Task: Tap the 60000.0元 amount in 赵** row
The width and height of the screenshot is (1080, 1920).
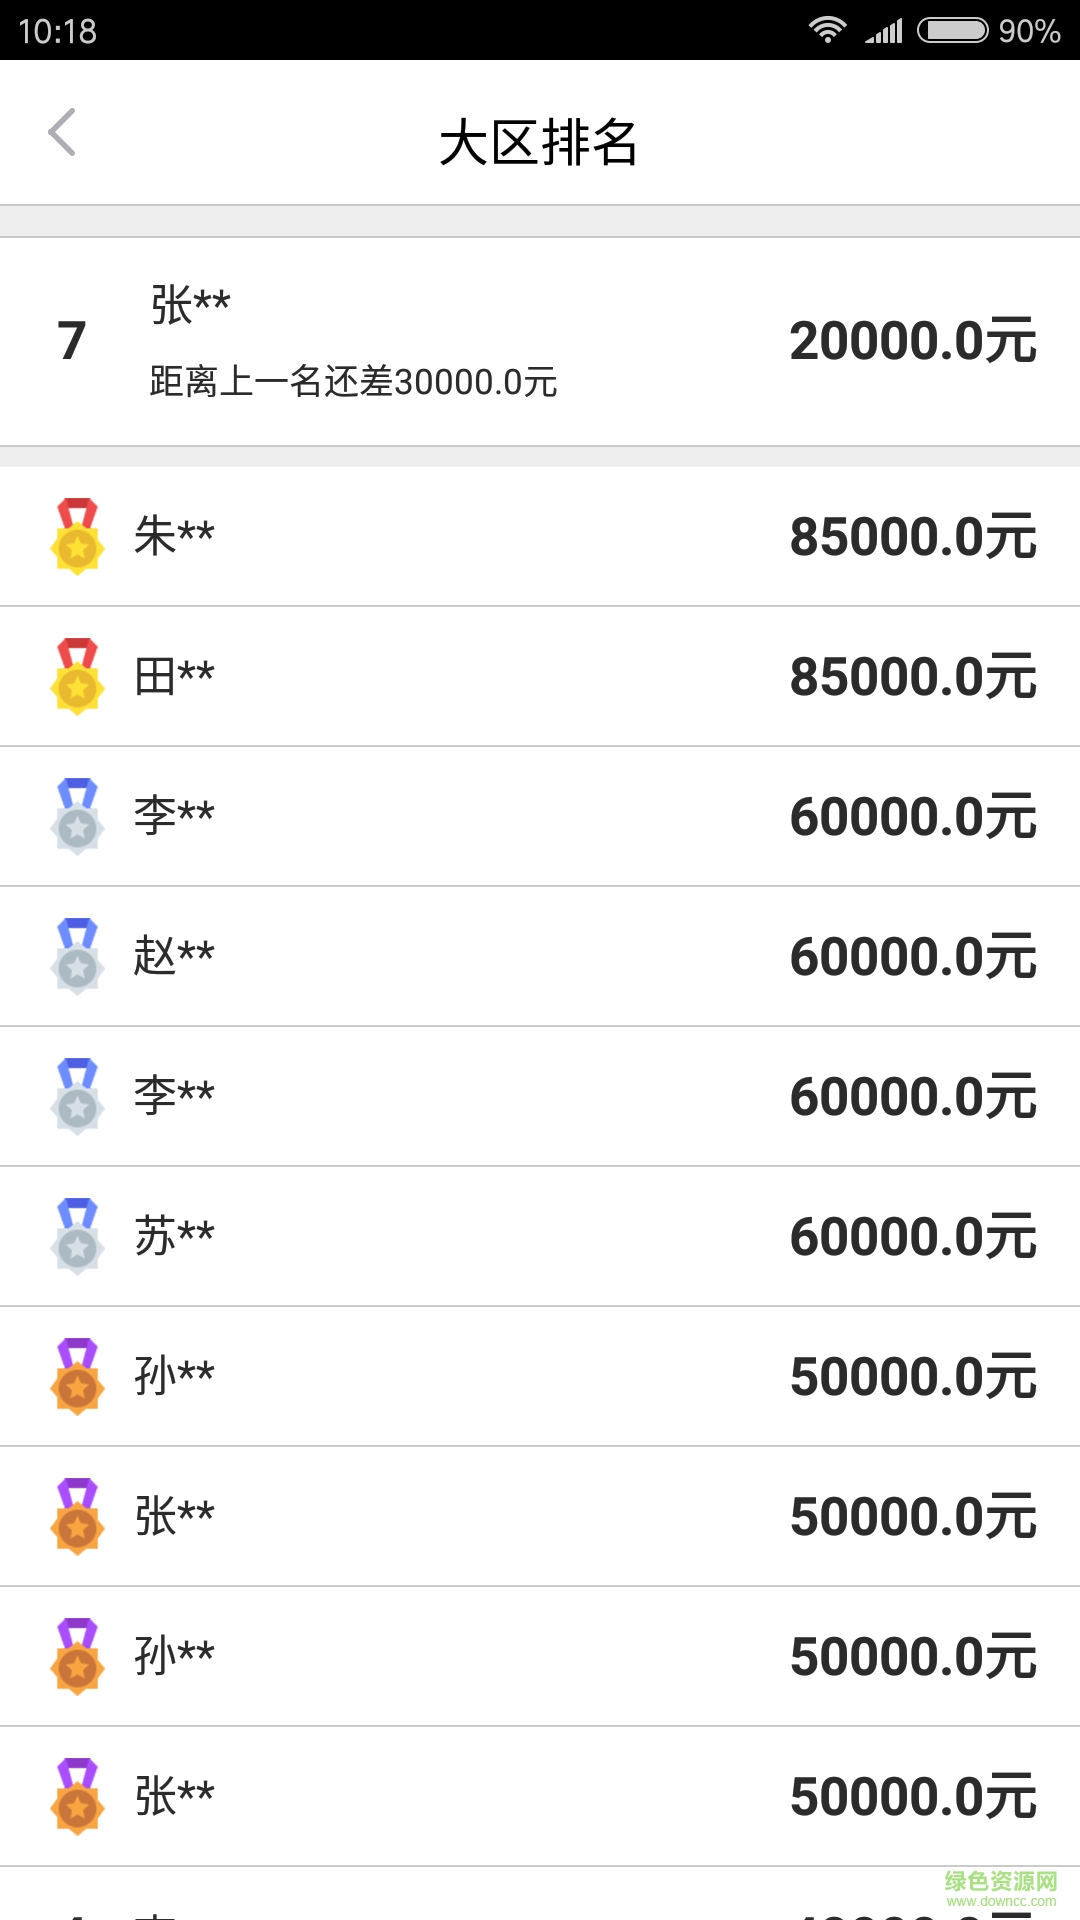Action: (912, 957)
